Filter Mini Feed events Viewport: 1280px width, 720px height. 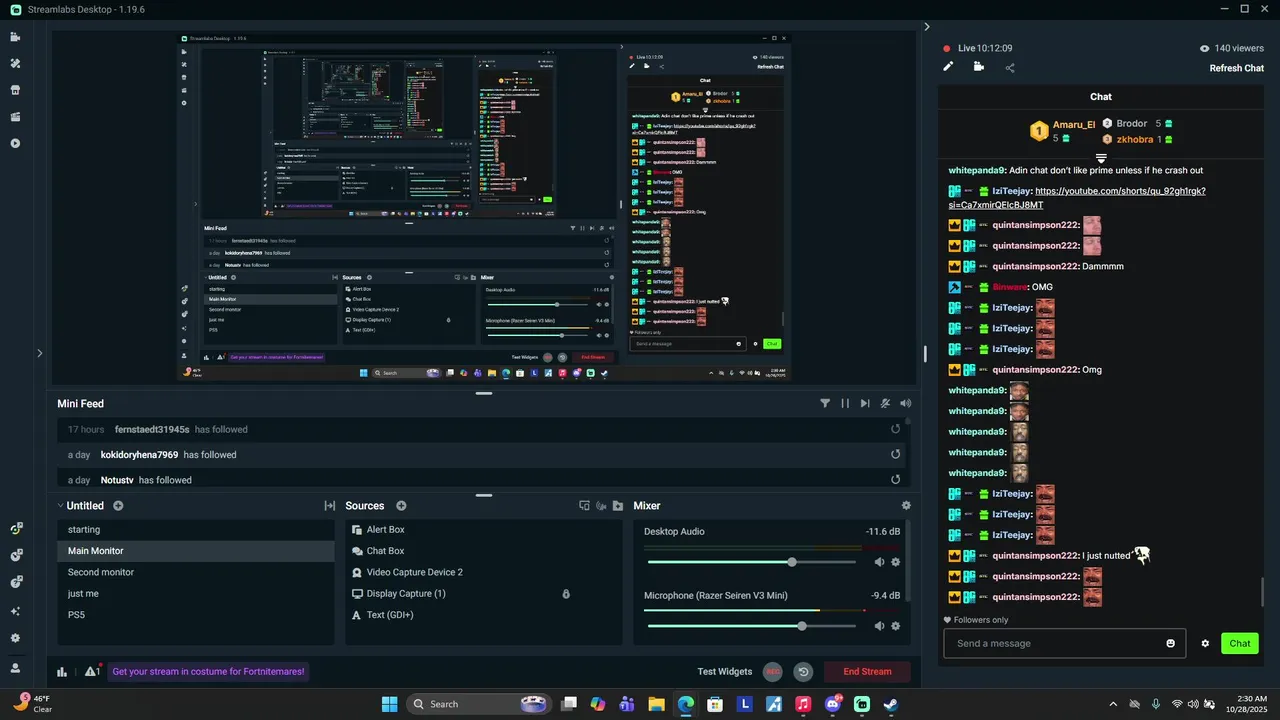coord(825,403)
